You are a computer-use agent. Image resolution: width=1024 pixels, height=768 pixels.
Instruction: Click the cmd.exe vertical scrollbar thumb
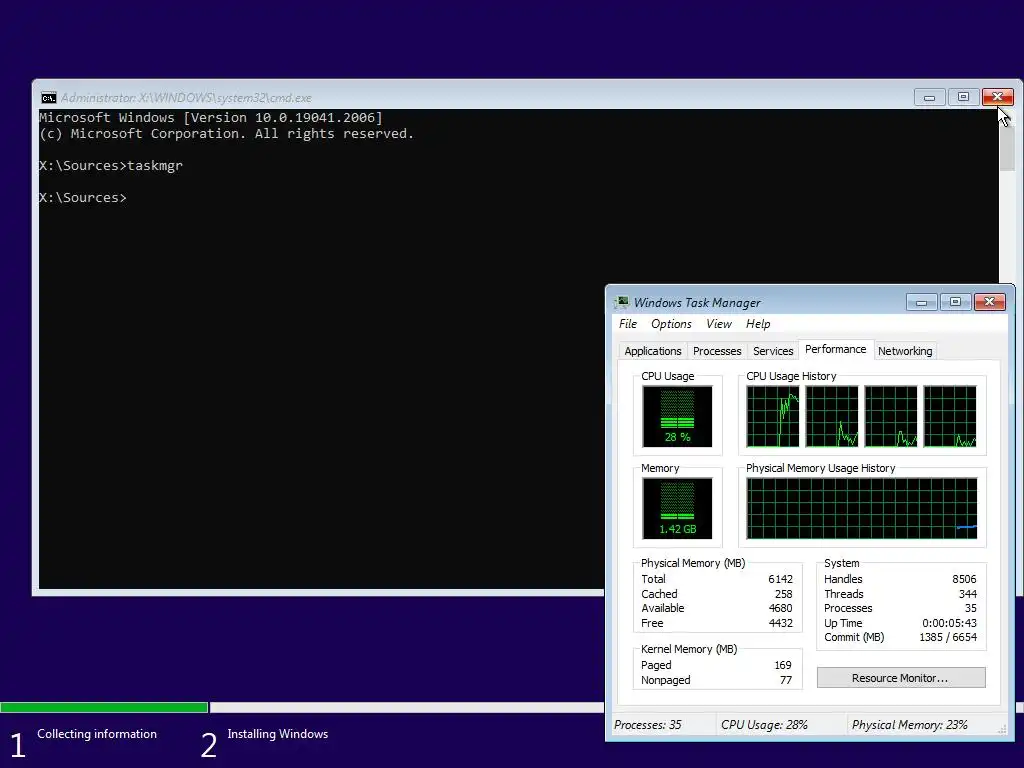tap(1006, 147)
